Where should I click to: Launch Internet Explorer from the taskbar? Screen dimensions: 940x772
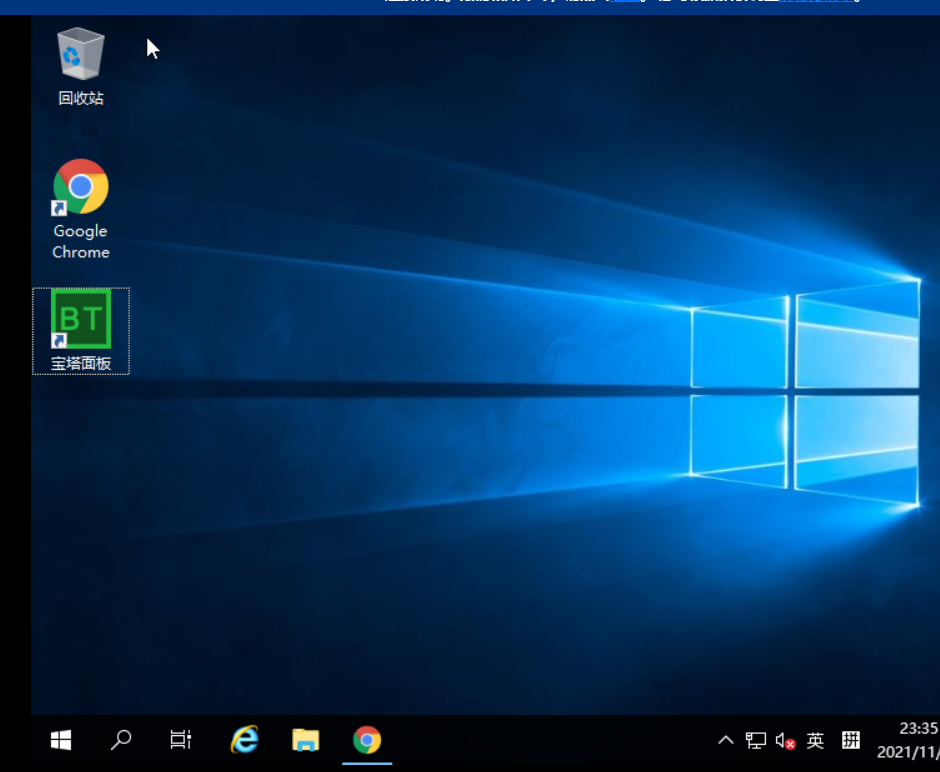pyautogui.click(x=245, y=740)
